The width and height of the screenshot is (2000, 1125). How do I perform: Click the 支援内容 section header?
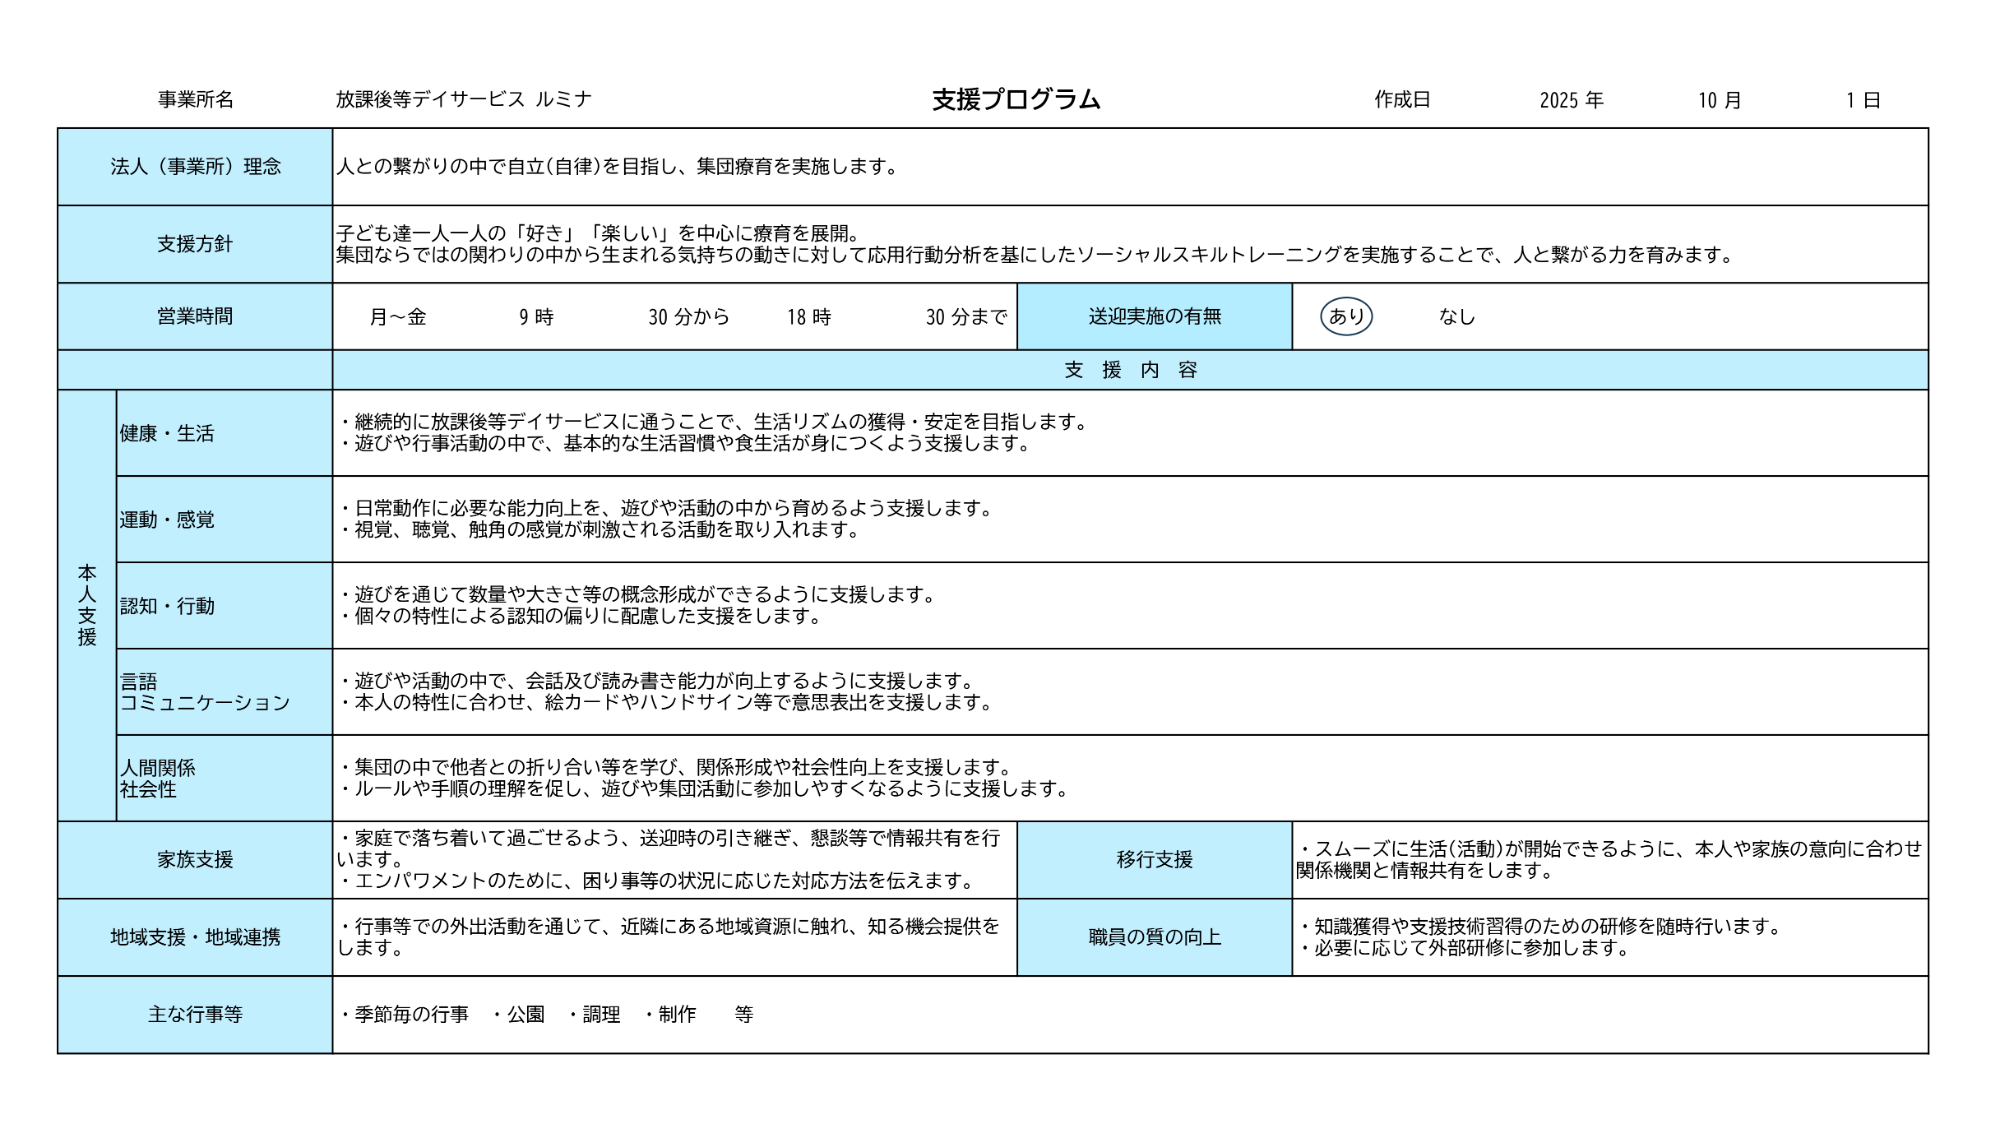coord(1130,370)
